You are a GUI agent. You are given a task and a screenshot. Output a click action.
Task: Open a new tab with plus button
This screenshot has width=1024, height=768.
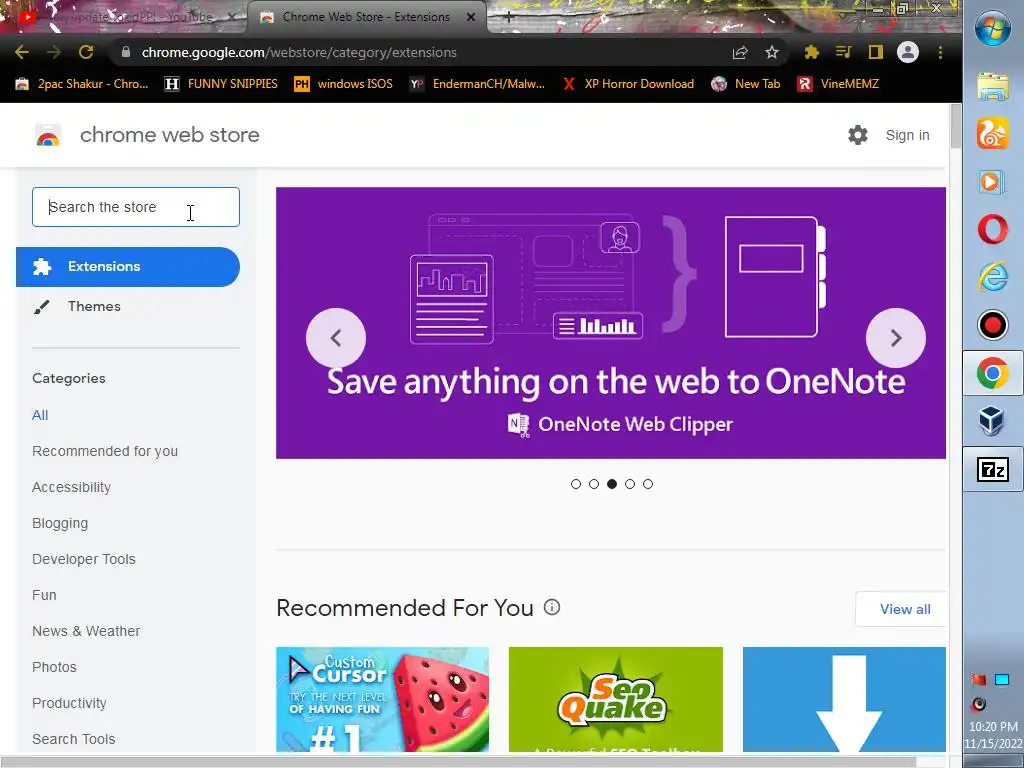coord(509,18)
